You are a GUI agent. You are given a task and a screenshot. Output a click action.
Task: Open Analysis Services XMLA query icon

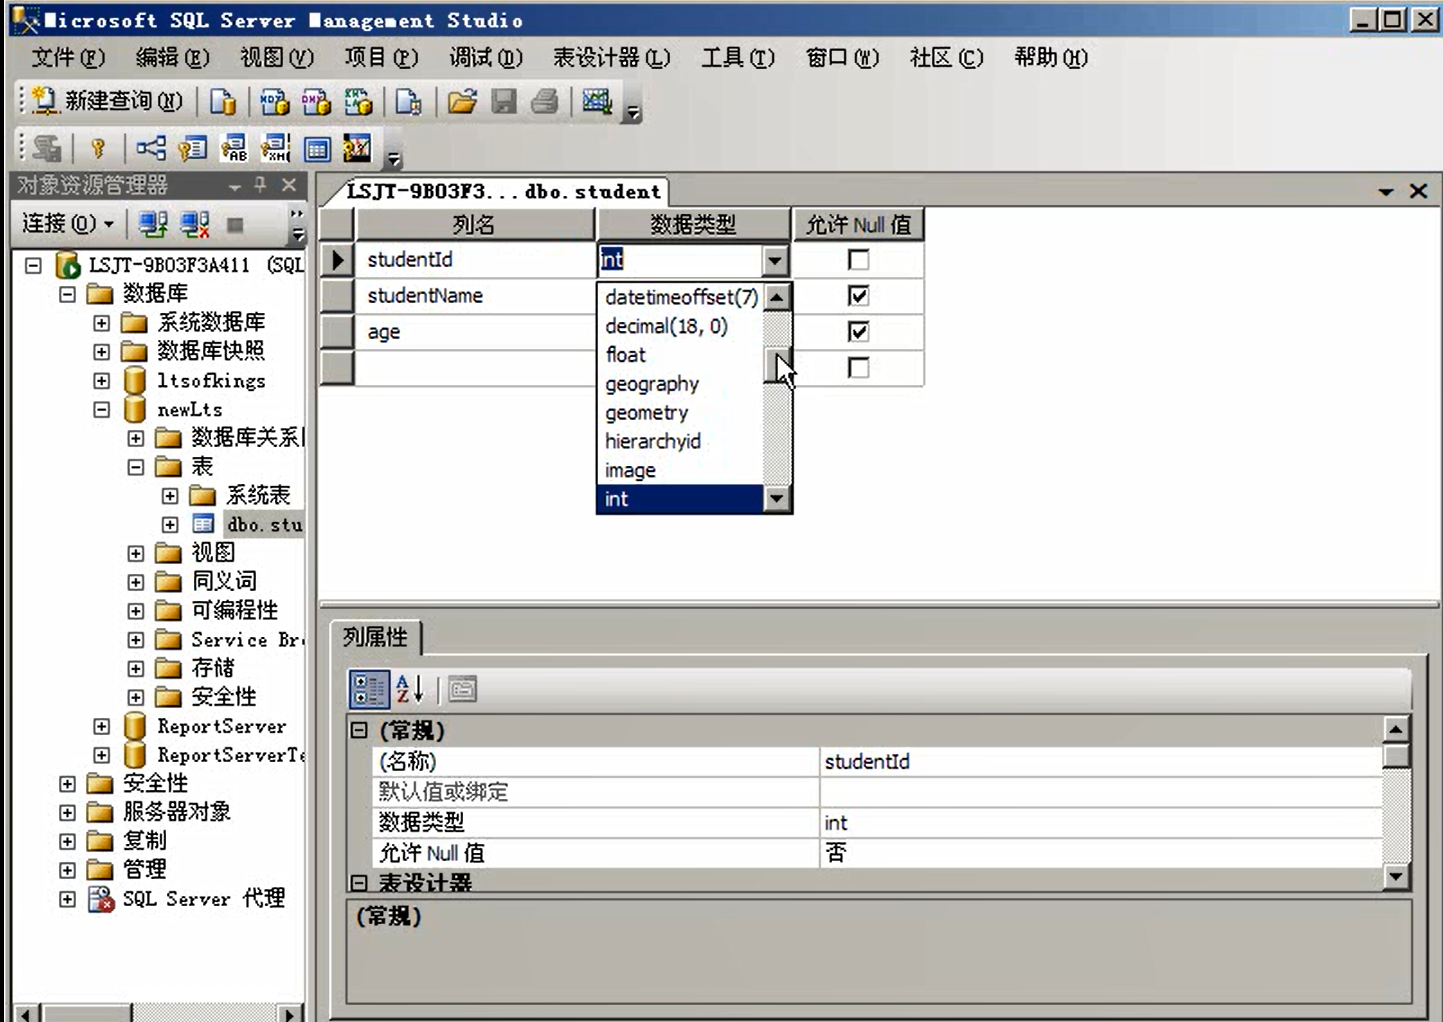pyautogui.click(x=358, y=101)
